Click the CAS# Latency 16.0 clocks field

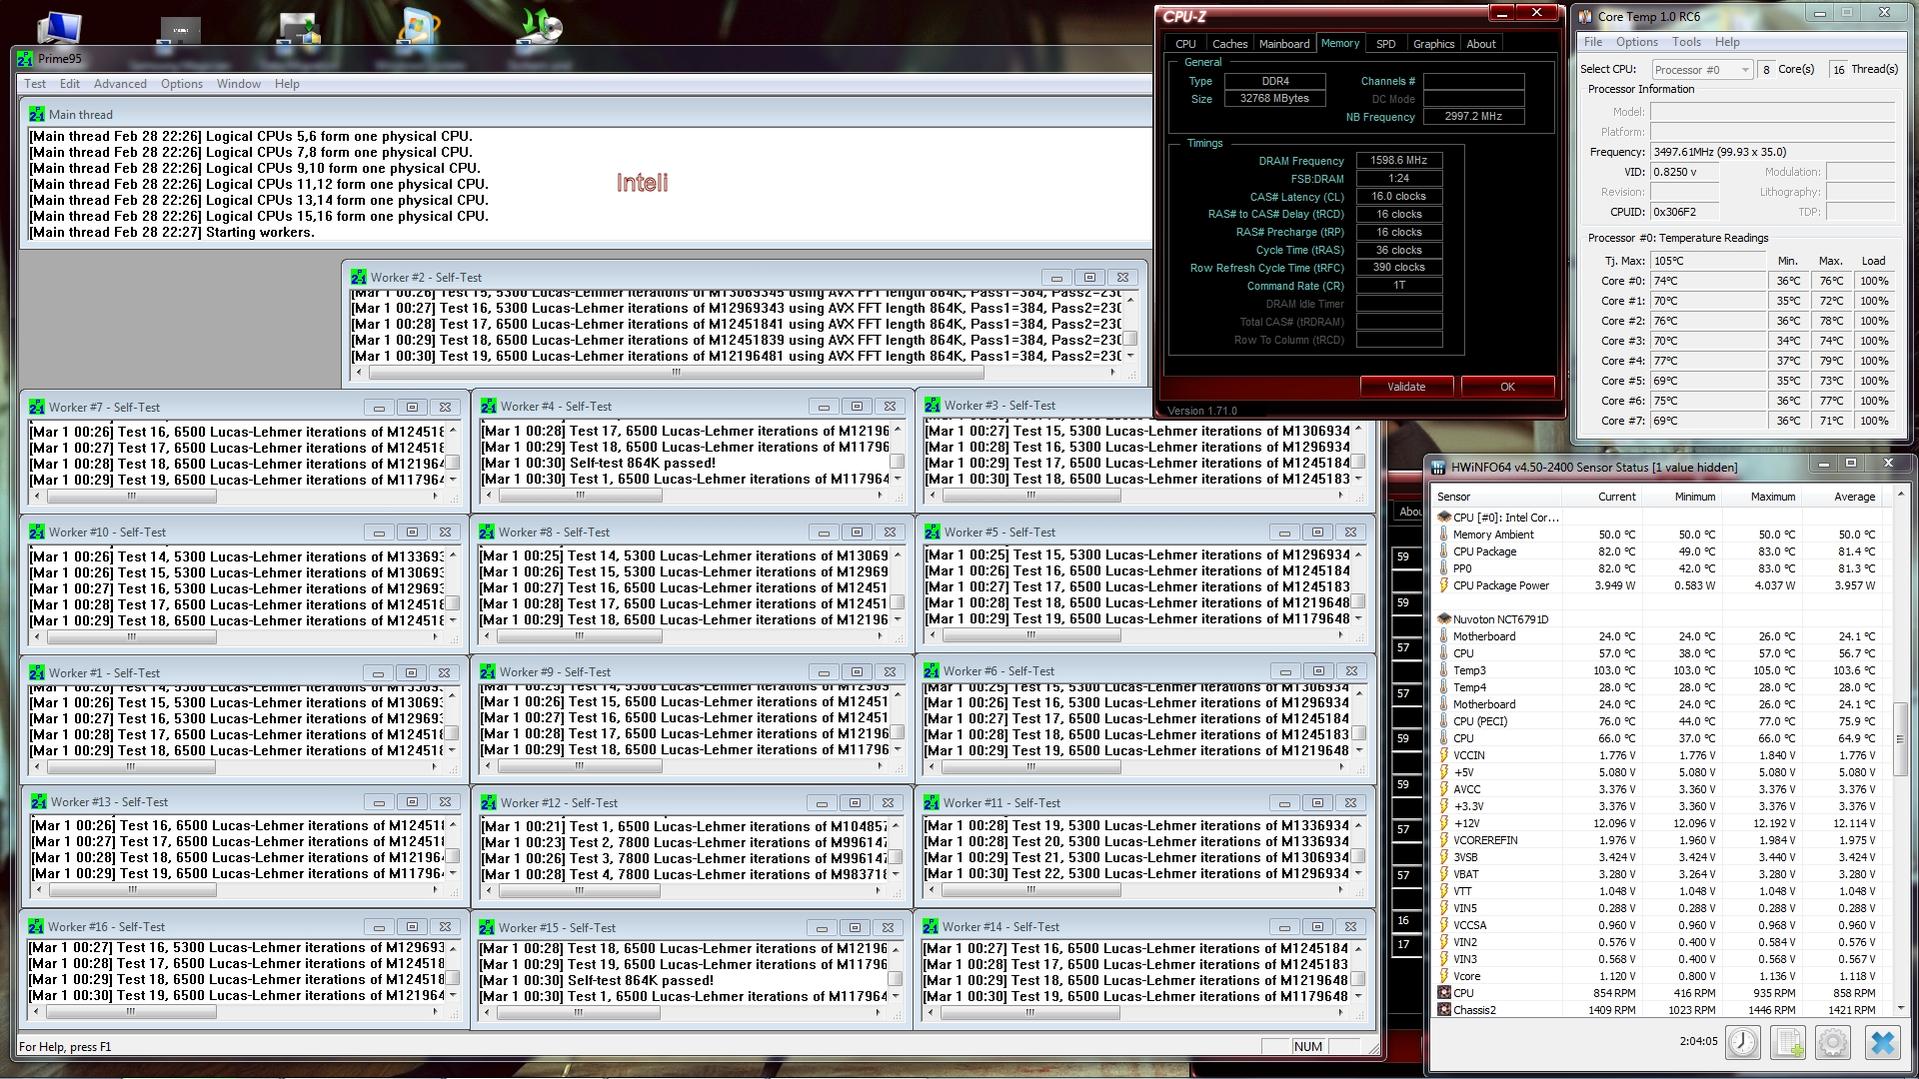pyautogui.click(x=1398, y=197)
